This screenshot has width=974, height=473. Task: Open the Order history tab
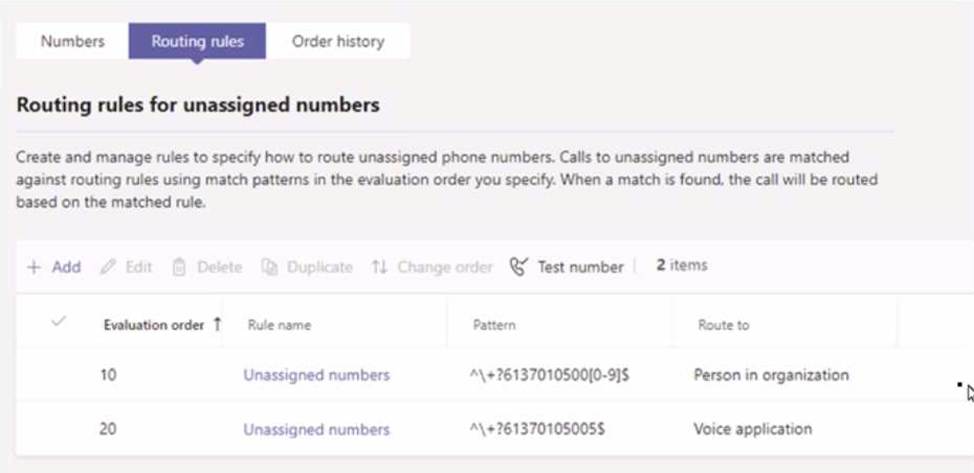[337, 41]
